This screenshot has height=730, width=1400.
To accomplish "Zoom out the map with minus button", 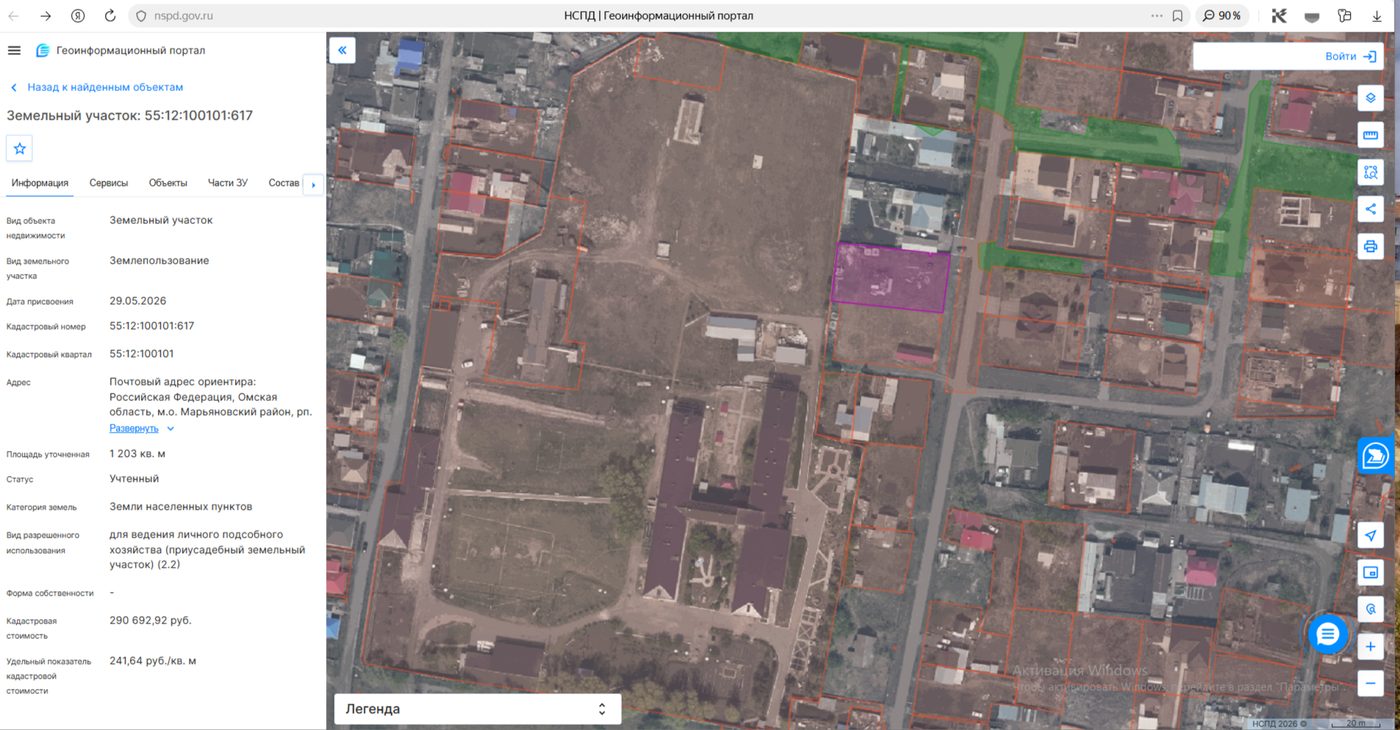I will tap(1370, 684).
